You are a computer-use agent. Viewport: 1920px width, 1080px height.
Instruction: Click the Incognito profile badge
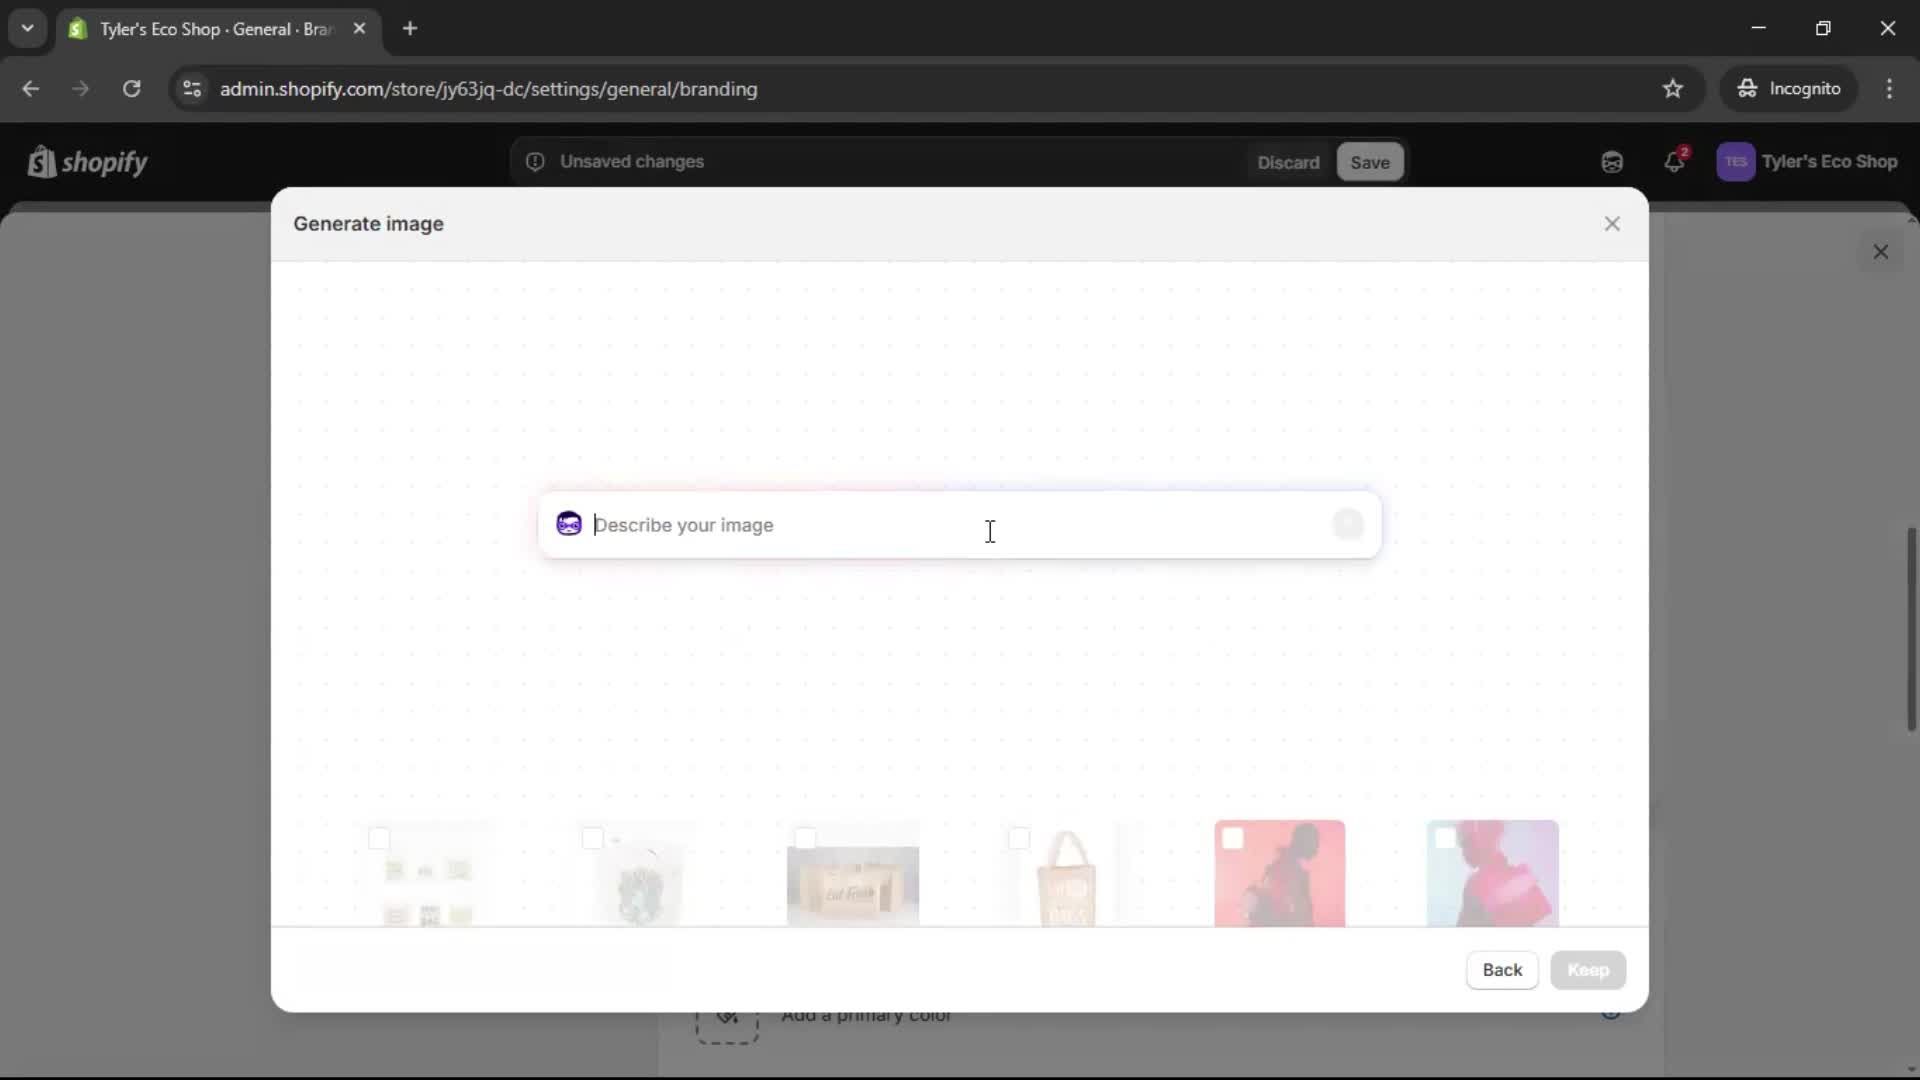point(1789,88)
